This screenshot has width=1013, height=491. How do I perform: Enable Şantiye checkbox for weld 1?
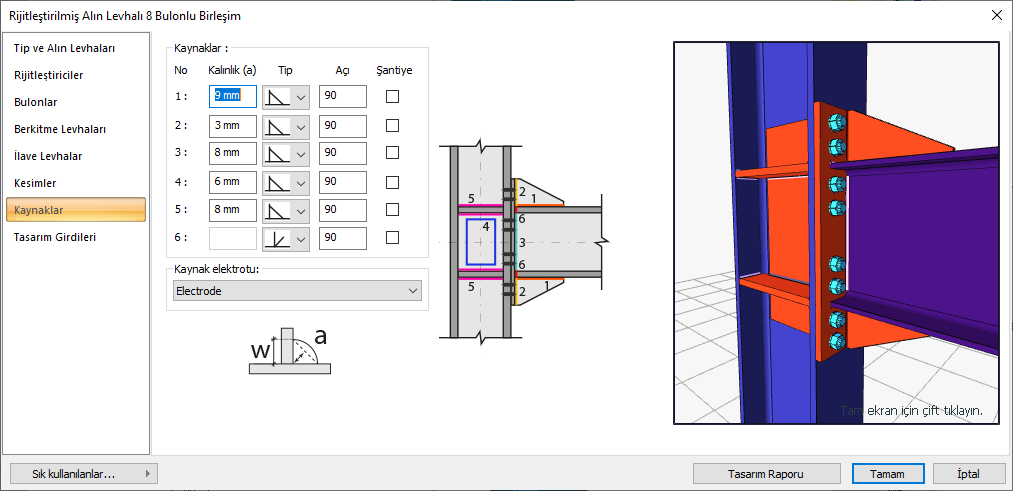[393, 97]
